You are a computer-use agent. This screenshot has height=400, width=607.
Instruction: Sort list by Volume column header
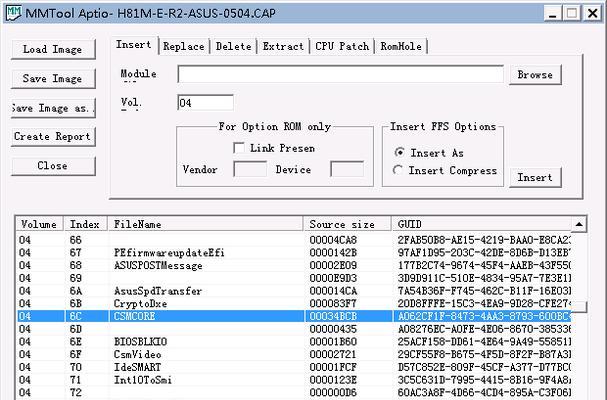click(39, 224)
